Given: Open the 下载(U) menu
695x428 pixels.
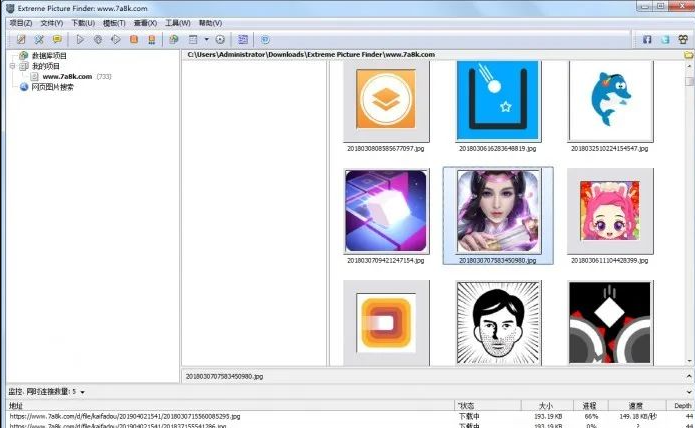Looking at the screenshot, I should tap(83, 23).
